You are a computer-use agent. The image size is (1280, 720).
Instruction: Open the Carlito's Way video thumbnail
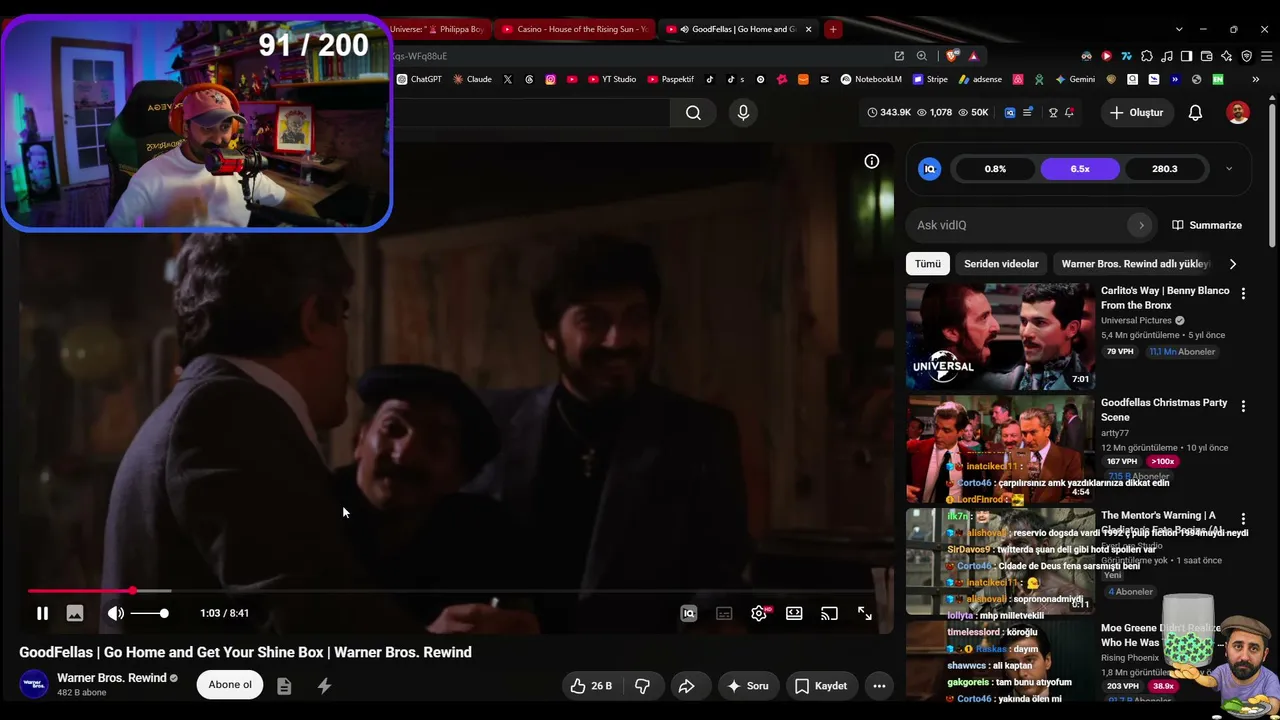pos(1000,336)
